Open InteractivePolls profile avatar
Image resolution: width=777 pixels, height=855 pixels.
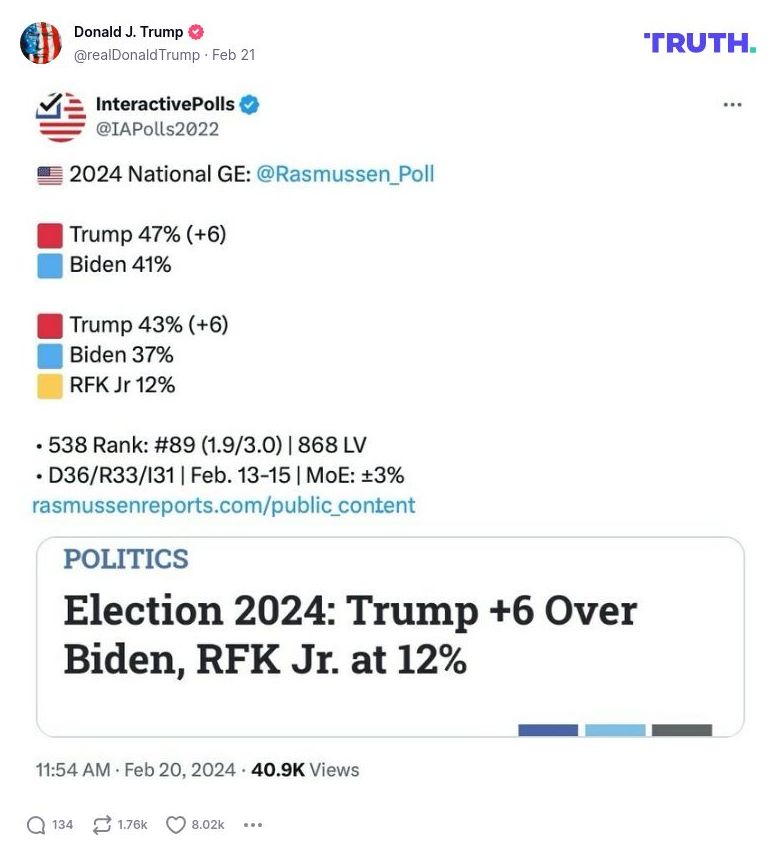pos(61,115)
